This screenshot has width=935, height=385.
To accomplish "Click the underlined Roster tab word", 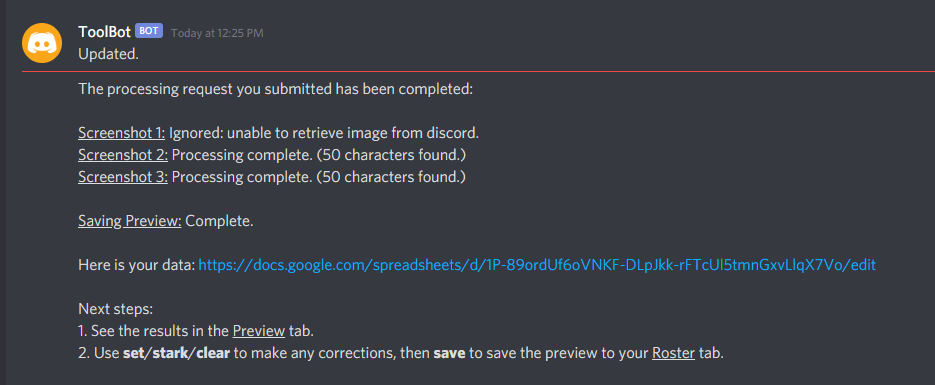I will (x=673, y=353).
